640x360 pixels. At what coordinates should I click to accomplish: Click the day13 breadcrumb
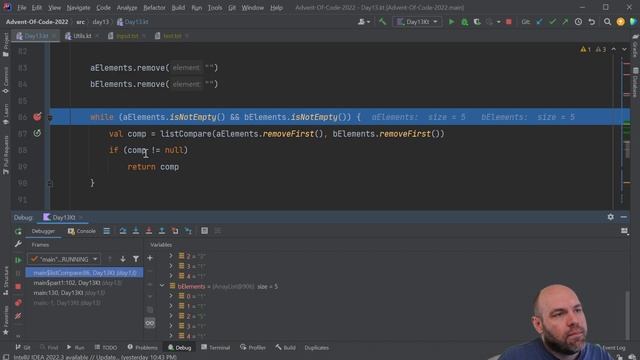click(100, 22)
